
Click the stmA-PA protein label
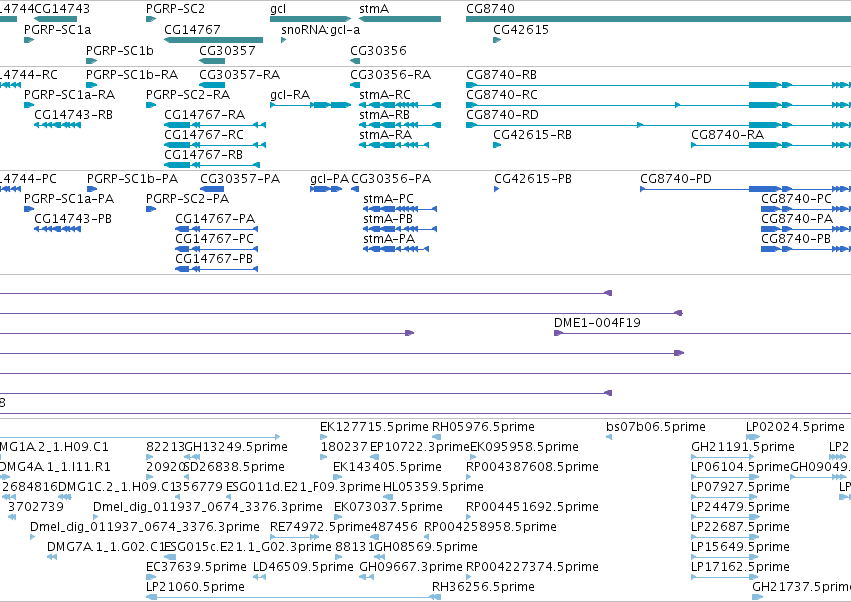[x=389, y=239]
